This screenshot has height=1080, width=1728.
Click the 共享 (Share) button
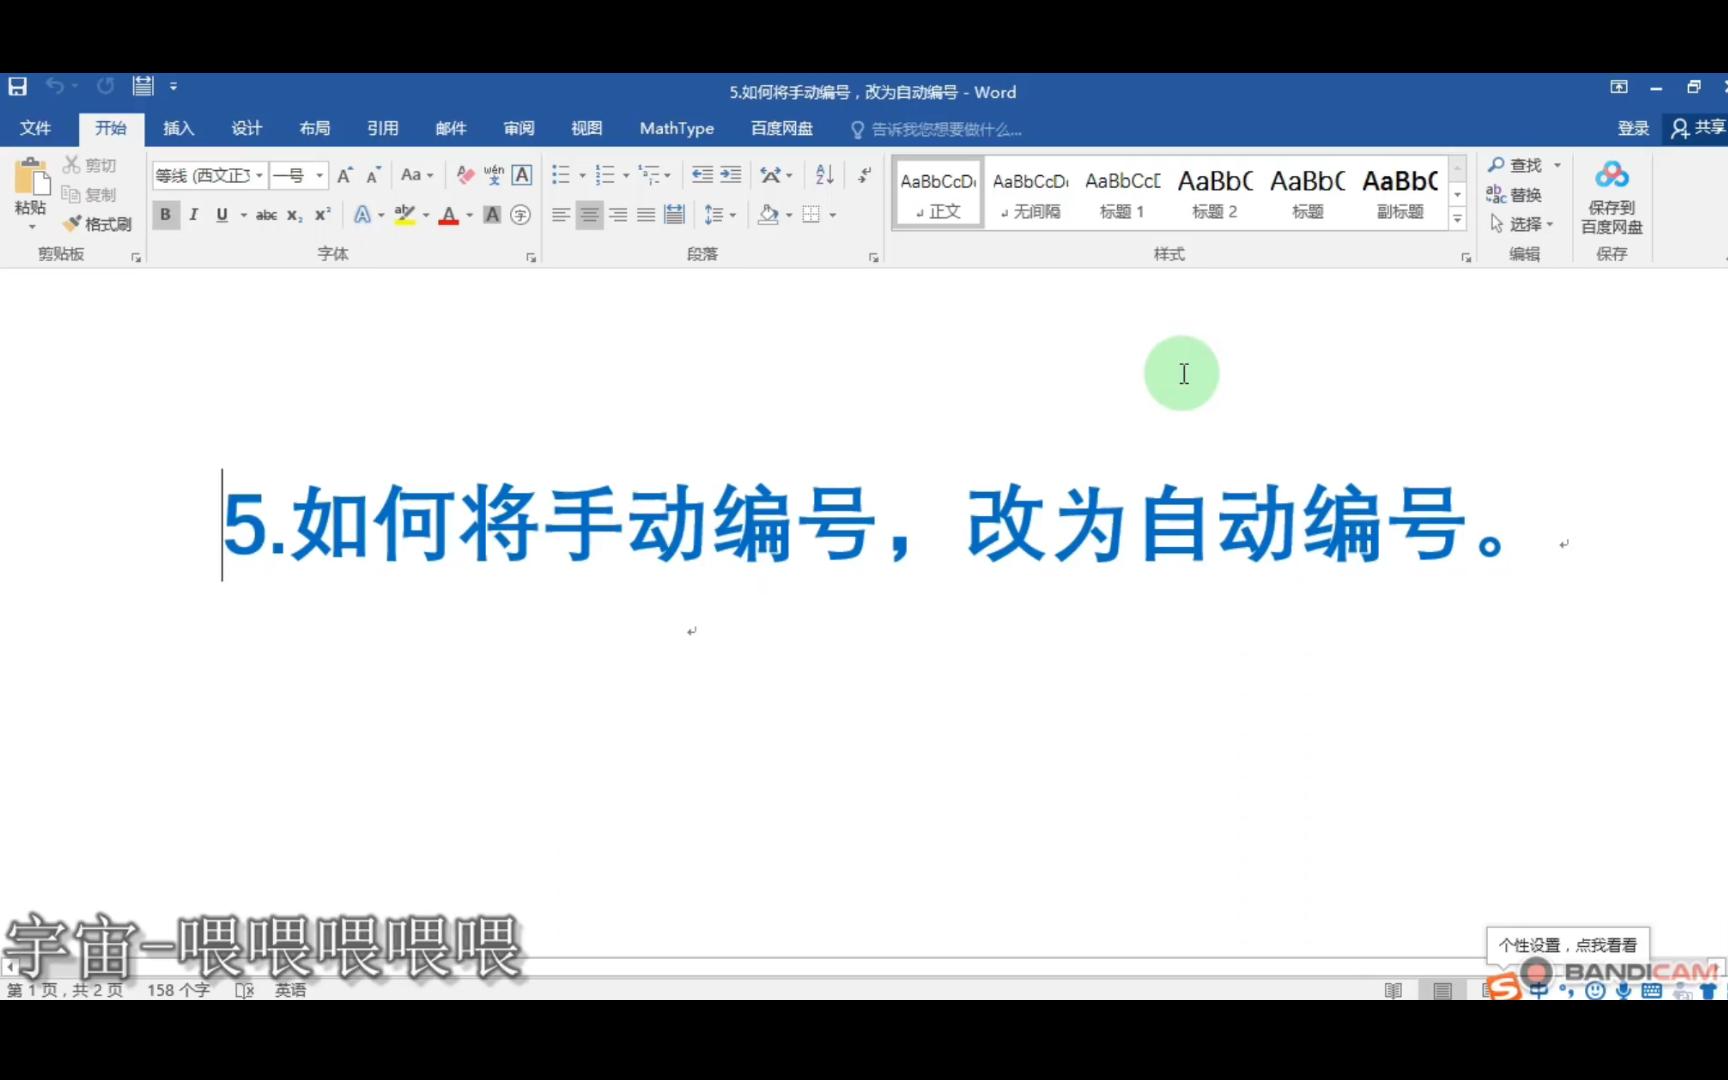point(1705,128)
